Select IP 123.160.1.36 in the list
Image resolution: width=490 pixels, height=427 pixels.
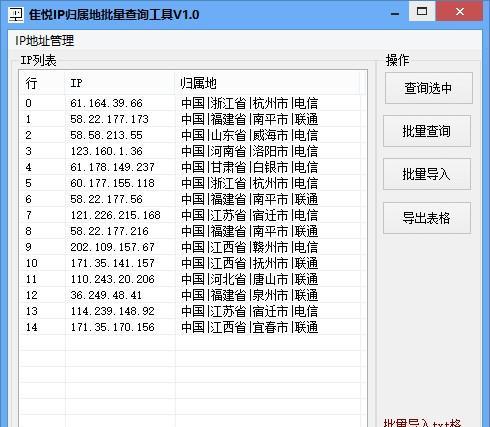click(x=106, y=151)
